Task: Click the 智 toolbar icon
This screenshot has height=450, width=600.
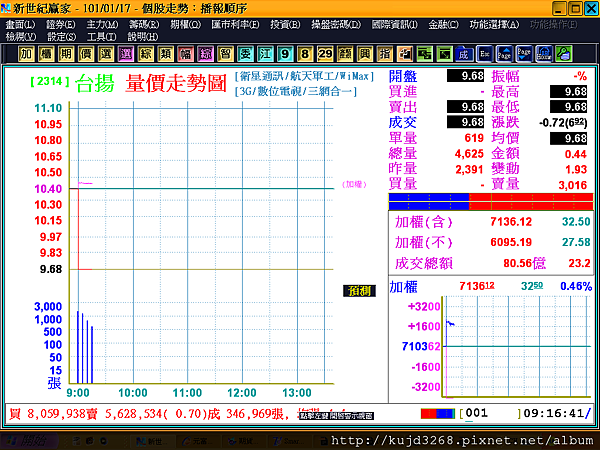Action: click(225, 54)
